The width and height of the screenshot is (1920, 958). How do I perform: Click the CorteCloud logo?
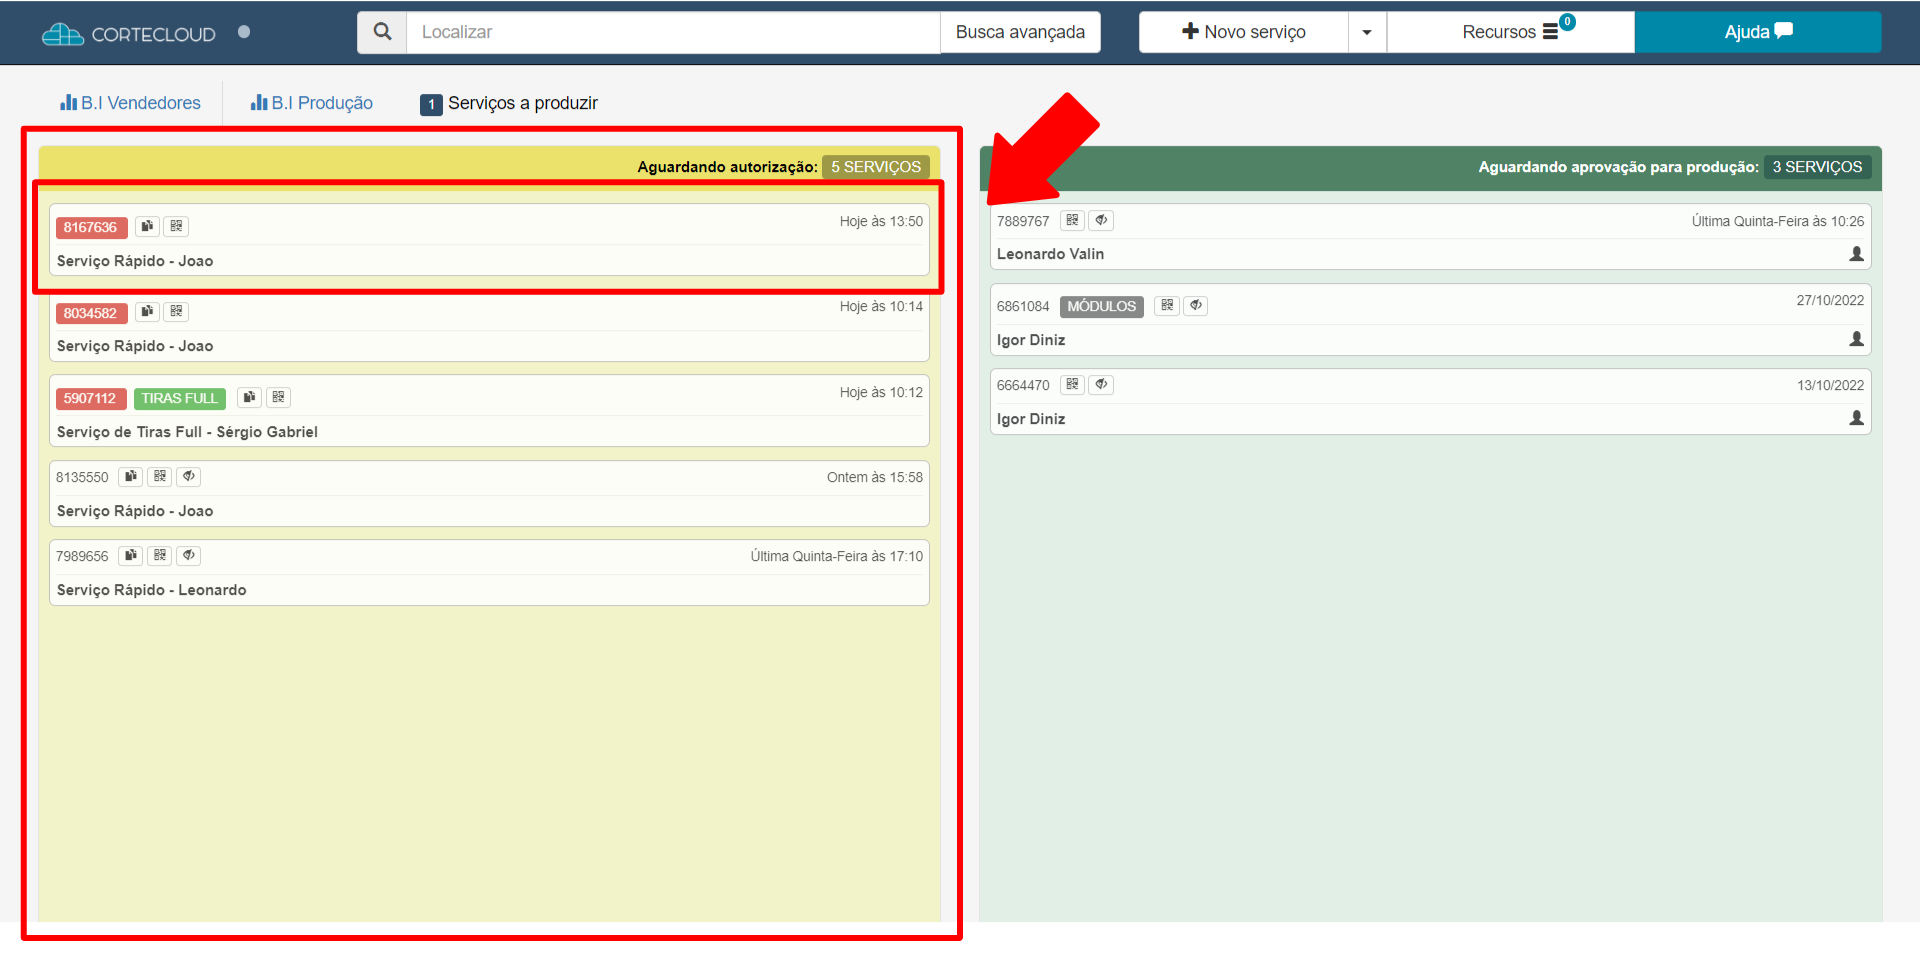pos(129,34)
